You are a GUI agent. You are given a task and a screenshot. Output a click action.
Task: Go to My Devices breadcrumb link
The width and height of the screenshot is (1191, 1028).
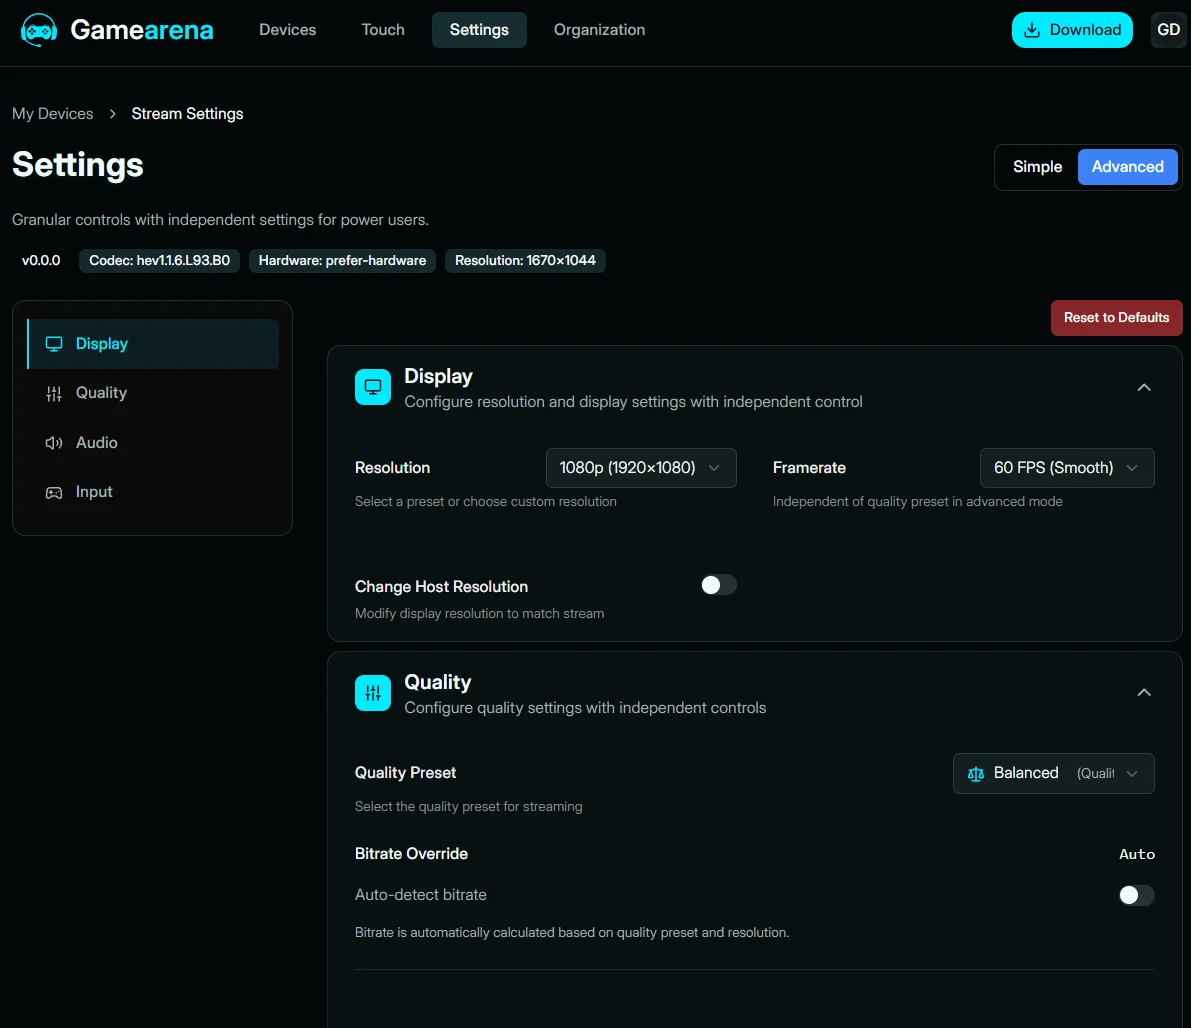click(52, 114)
